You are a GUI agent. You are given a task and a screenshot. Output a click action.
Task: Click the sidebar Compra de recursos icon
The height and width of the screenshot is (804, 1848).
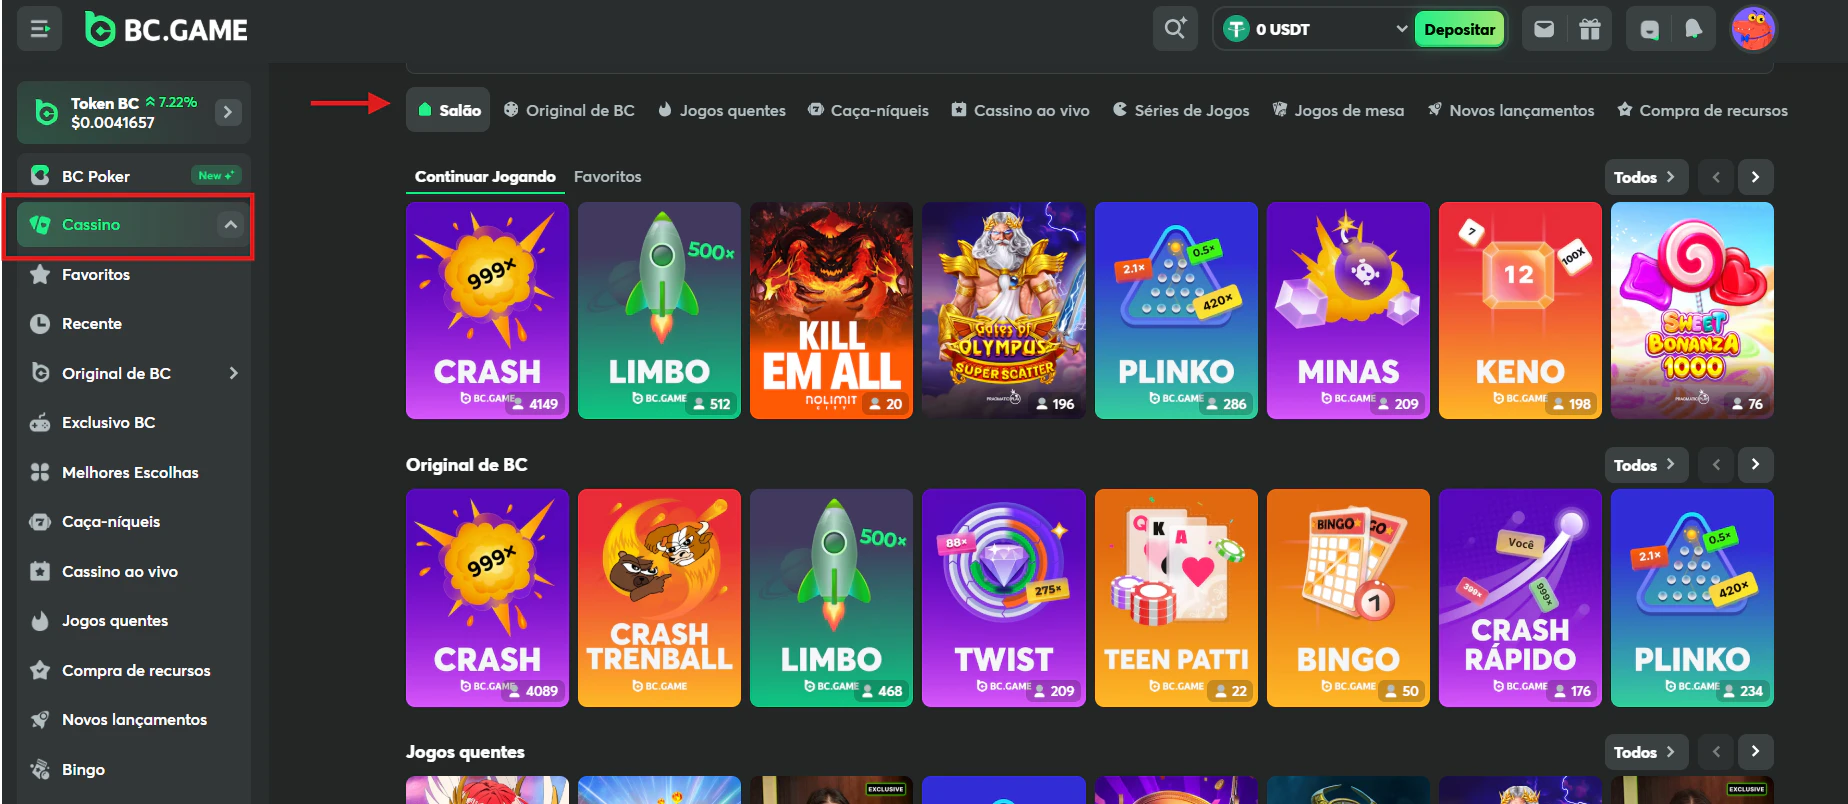point(40,670)
